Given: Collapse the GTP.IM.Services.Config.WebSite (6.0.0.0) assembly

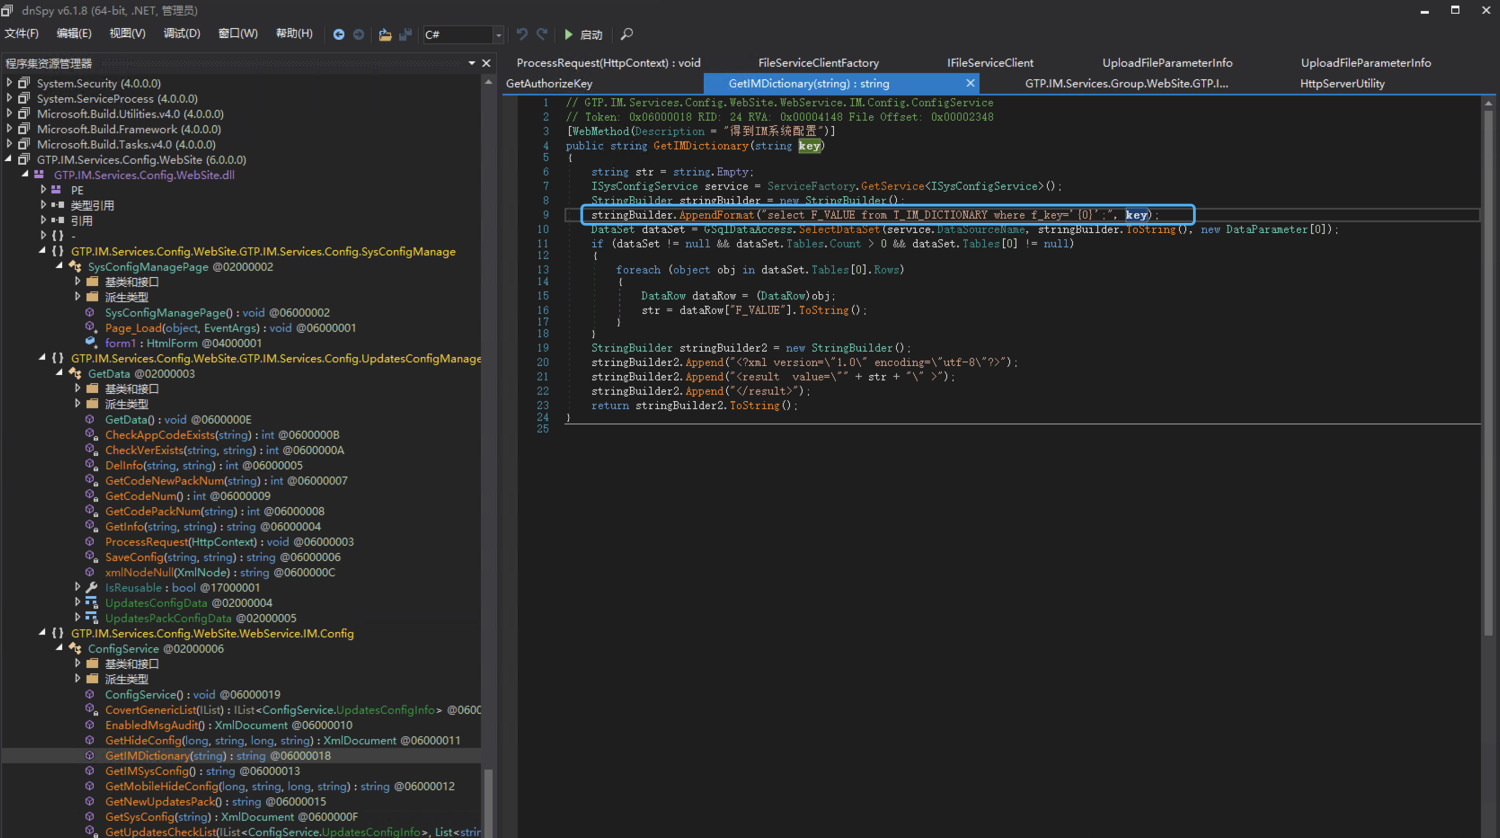Looking at the screenshot, I should point(10,160).
